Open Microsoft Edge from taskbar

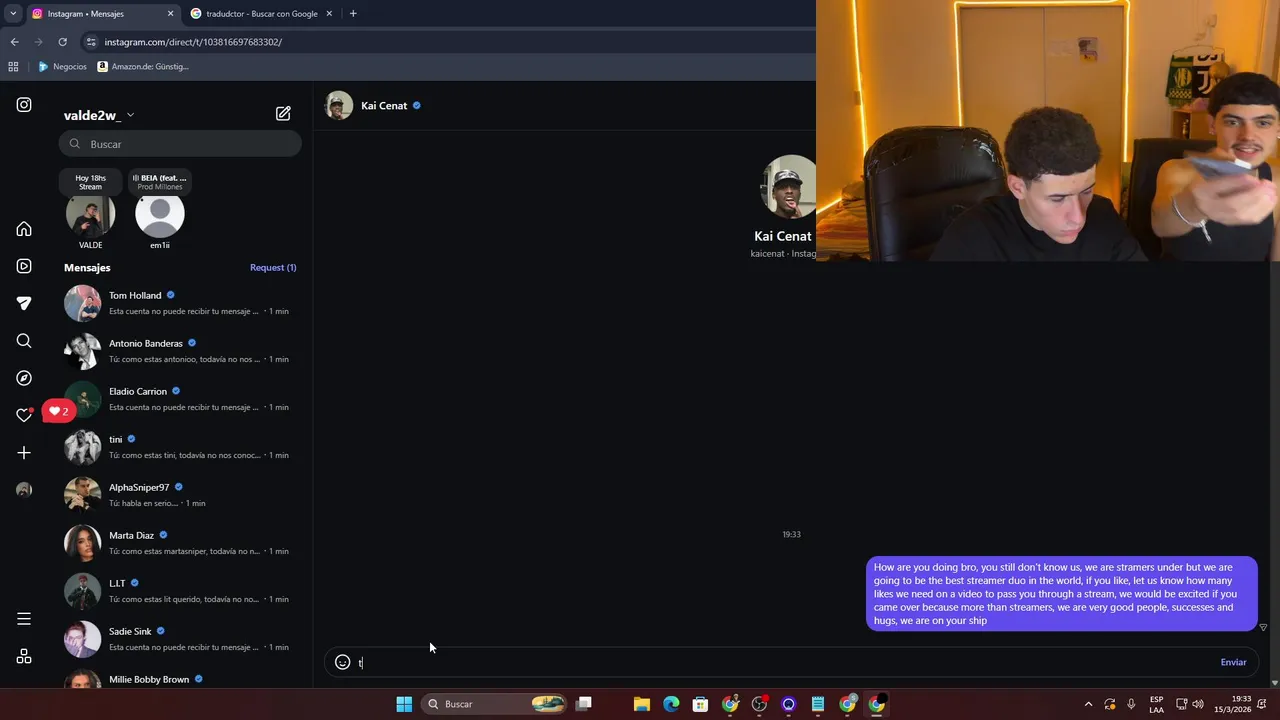coord(671,704)
